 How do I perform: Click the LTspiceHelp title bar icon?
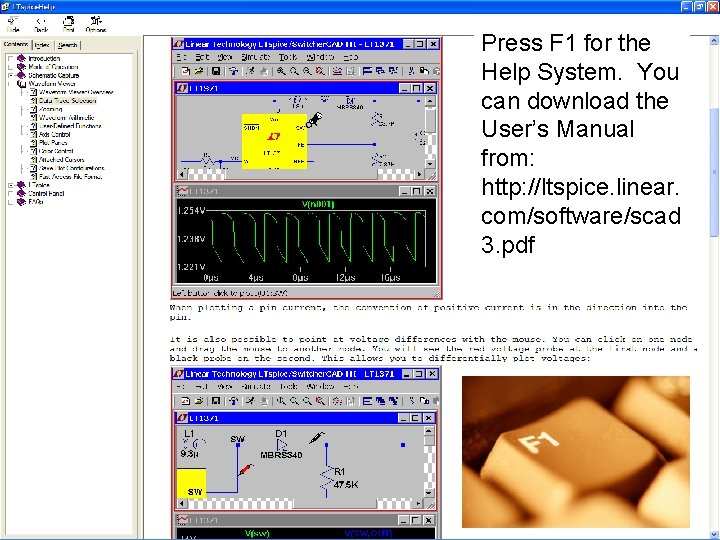click(6, 6)
